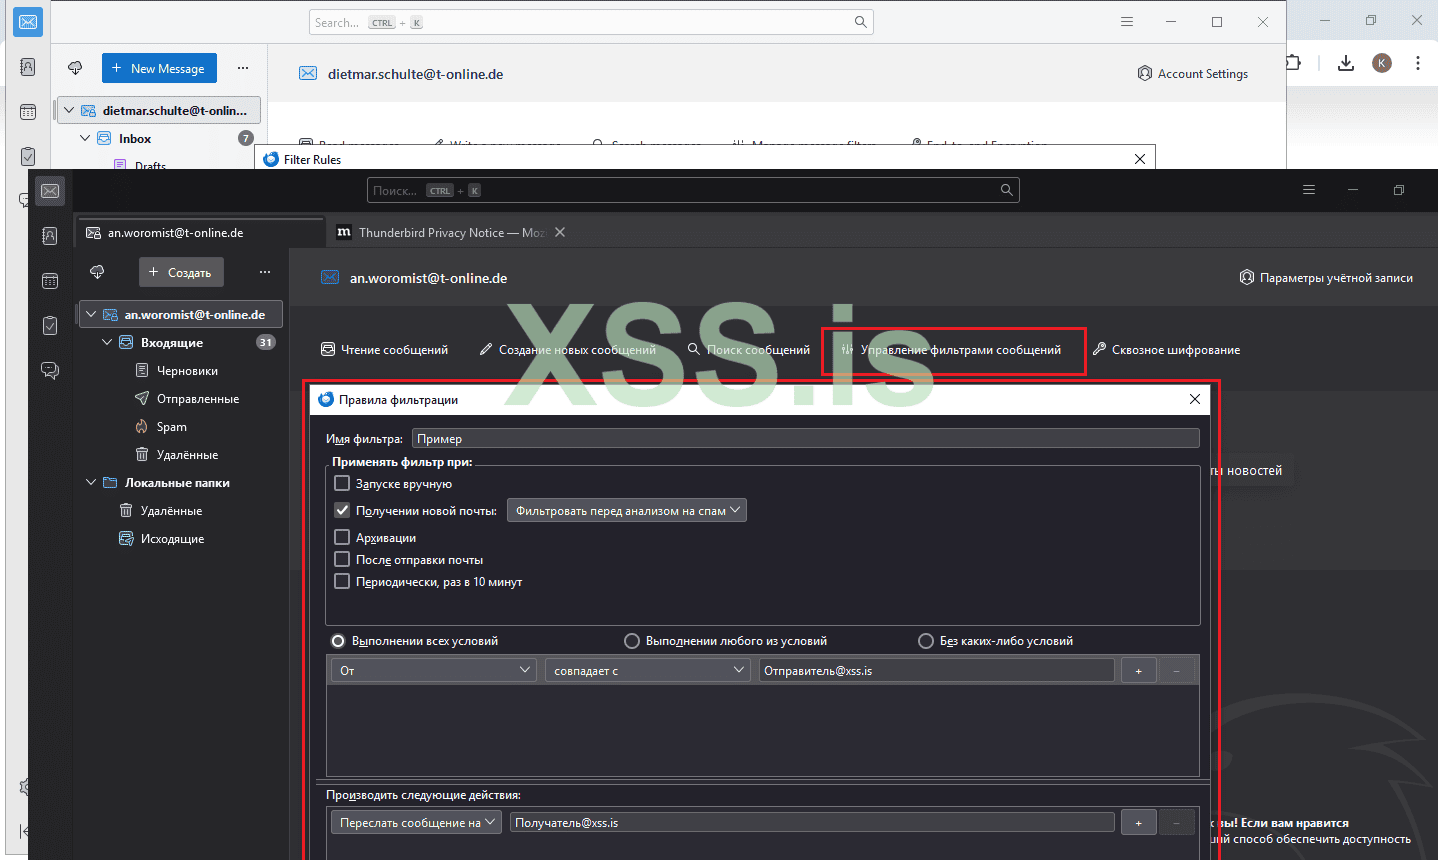
Task: Open hamburger menu in light Thunderbird window
Action: (x=1127, y=22)
